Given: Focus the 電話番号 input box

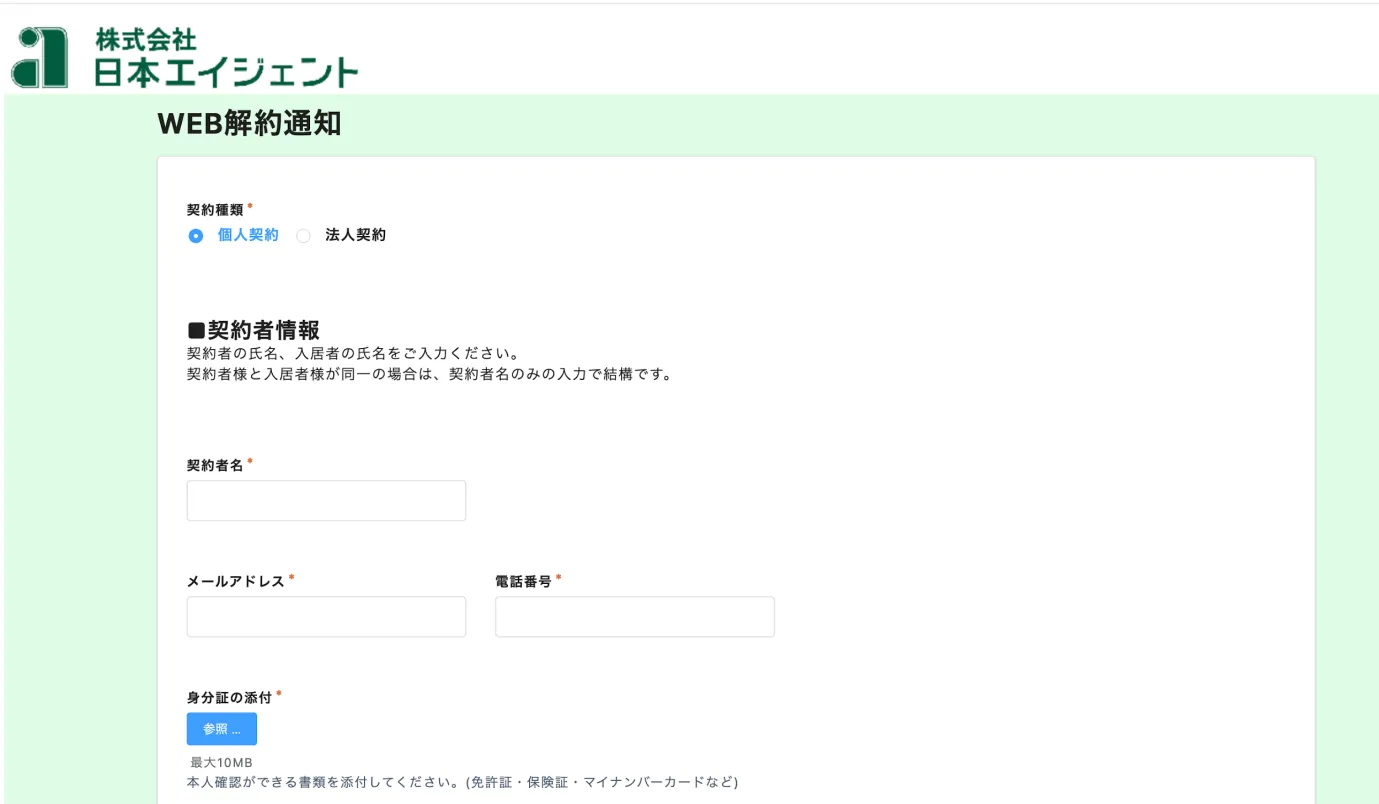Looking at the screenshot, I should point(634,617).
